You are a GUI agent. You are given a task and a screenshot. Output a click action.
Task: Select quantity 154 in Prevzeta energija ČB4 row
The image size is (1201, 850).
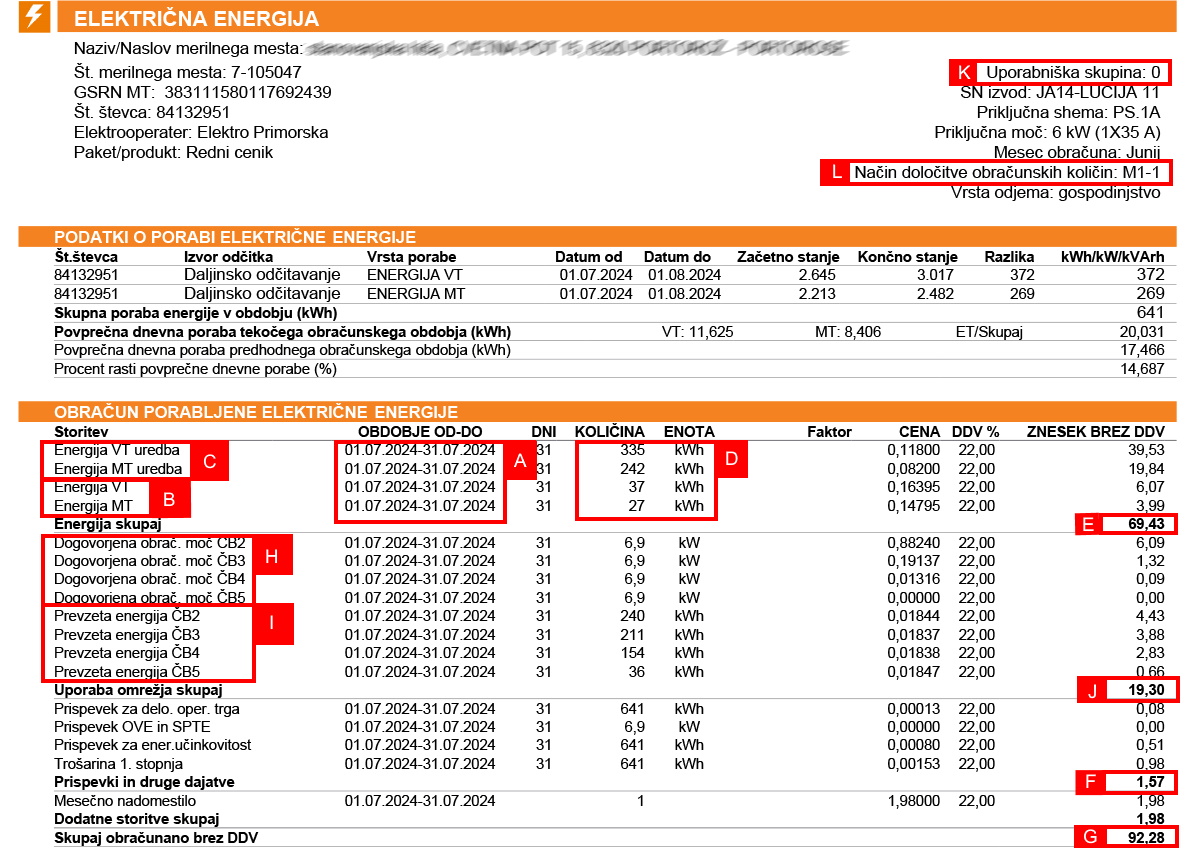pyautogui.click(x=633, y=653)
